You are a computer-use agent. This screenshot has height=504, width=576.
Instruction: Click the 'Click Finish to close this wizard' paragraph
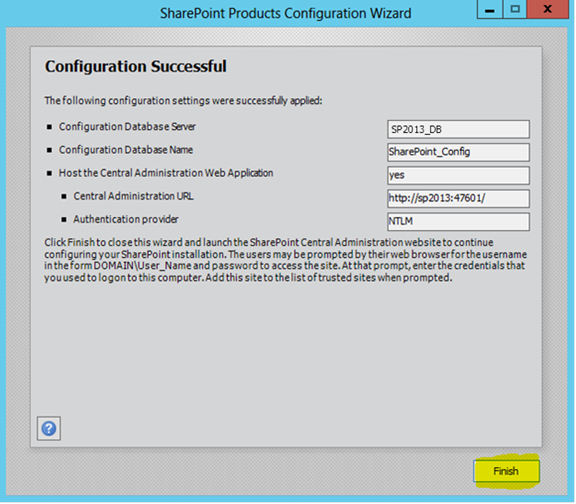pos(285,260)
